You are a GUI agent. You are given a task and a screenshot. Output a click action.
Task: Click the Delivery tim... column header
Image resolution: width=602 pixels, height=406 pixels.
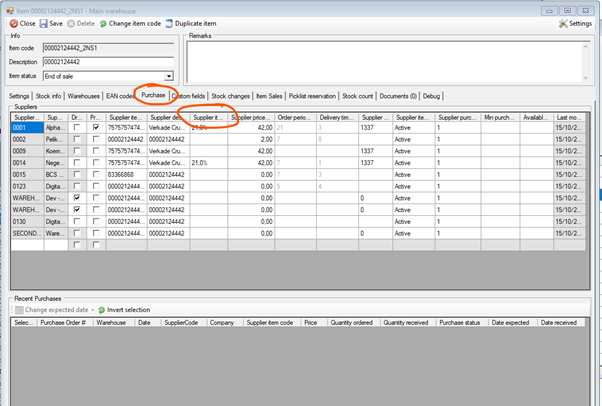pos(337,118)
